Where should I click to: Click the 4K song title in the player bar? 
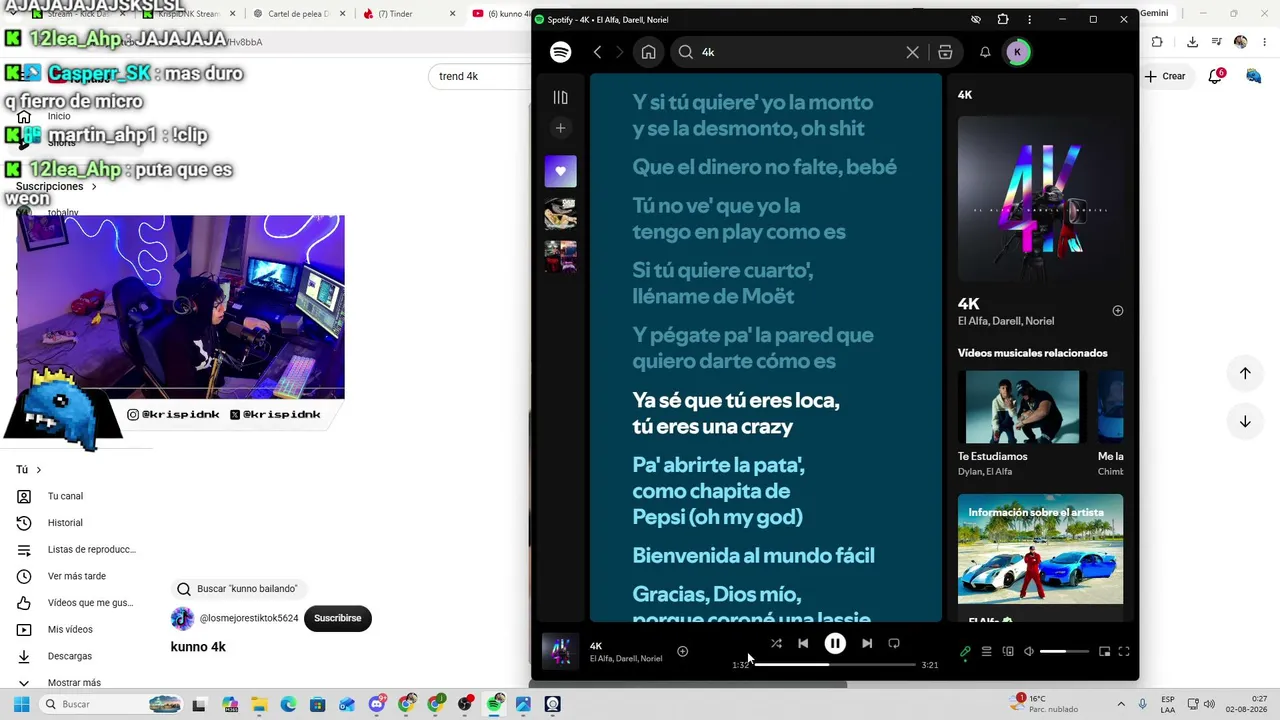pos(596,646)
